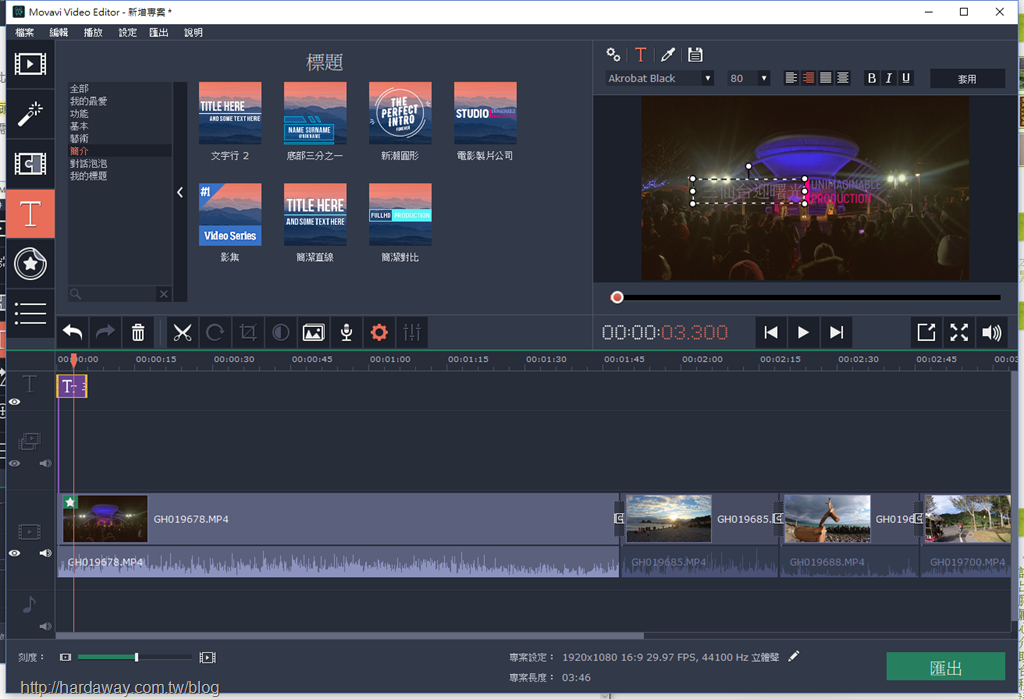
Task: Mute the overlay track speaker
Action: click(x=45, y=463)
